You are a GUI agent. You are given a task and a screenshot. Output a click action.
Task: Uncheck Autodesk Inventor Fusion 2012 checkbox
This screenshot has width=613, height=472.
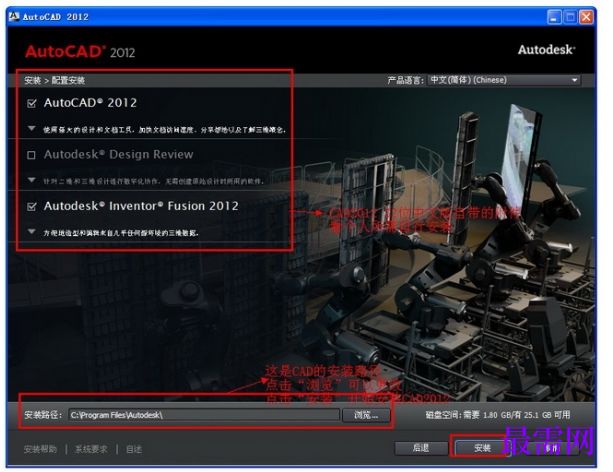point(32,206)
